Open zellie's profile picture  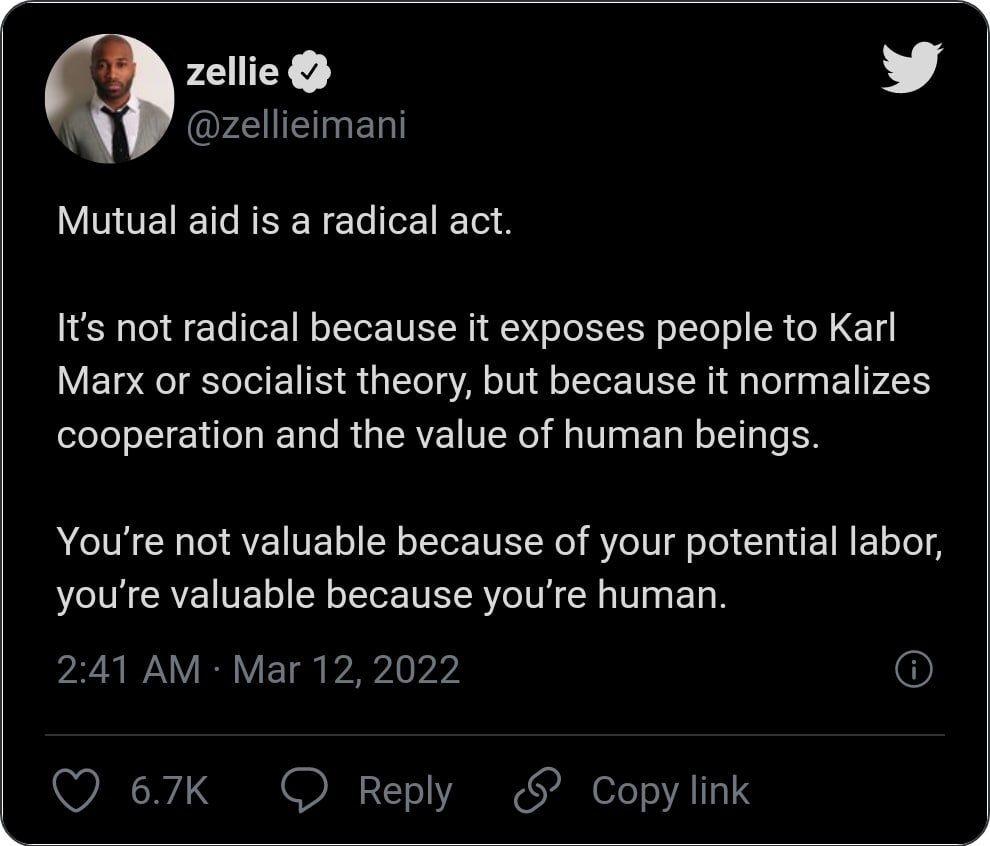pyautogui.click(x=110, y=98)
